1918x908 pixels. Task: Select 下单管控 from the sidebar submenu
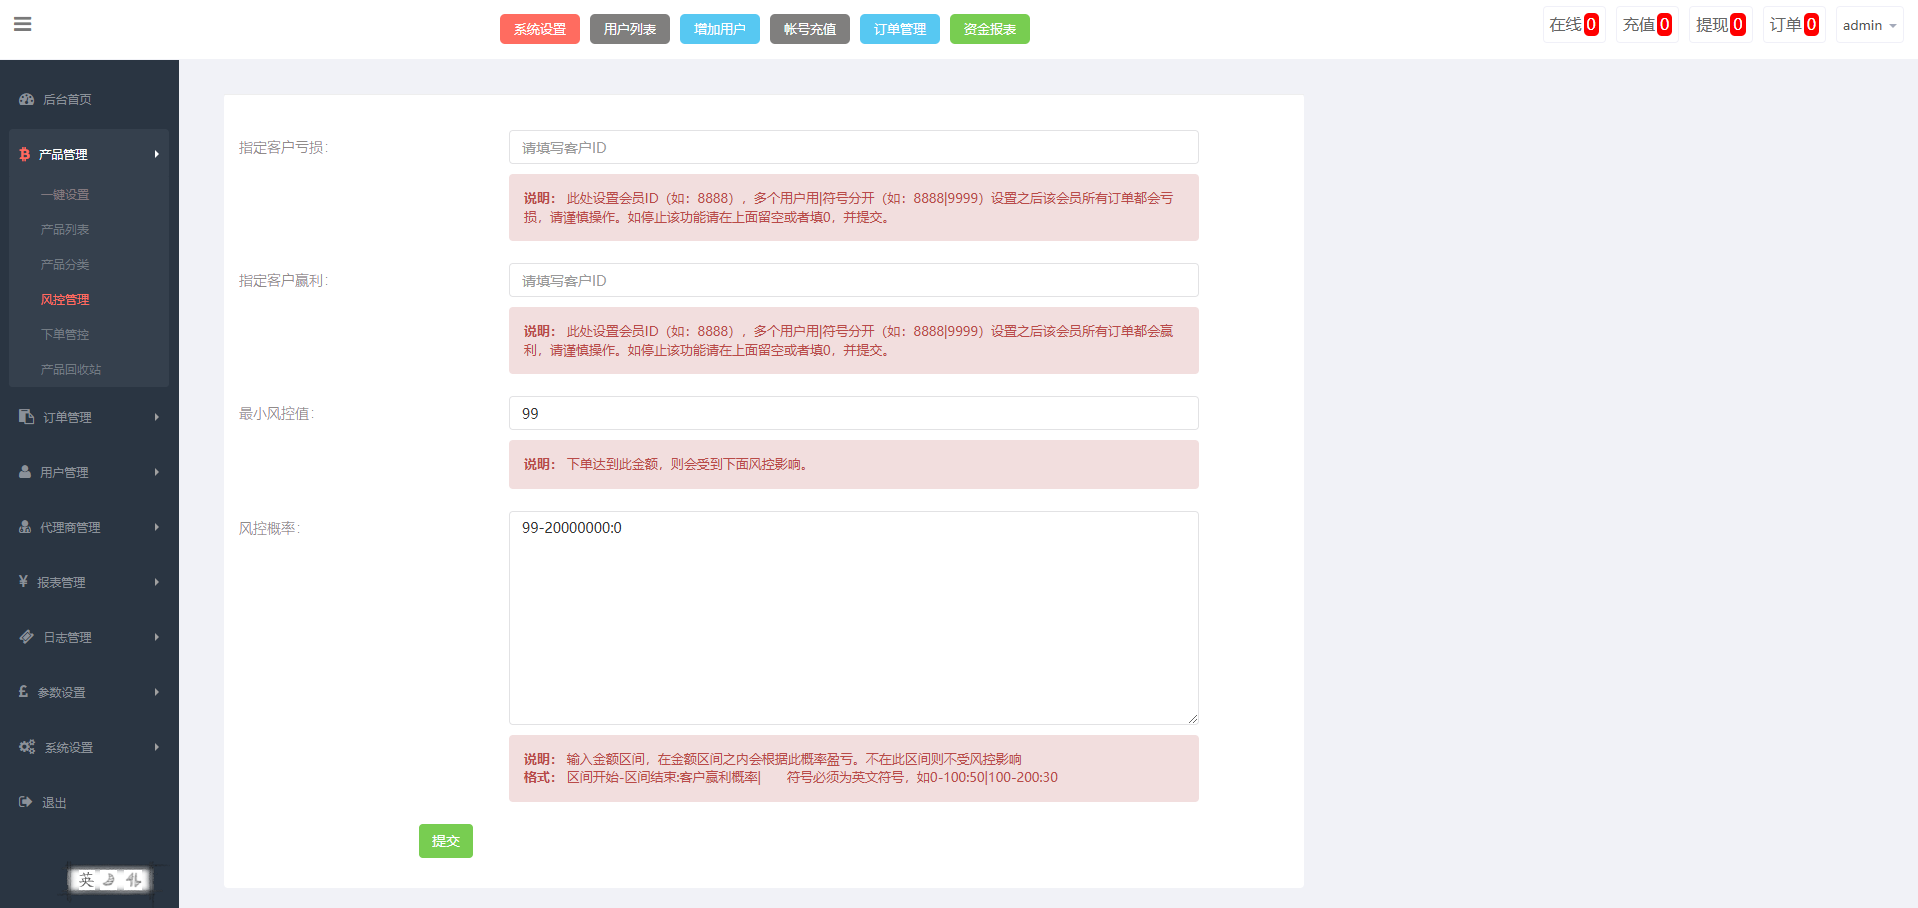[x=65, y=335]
